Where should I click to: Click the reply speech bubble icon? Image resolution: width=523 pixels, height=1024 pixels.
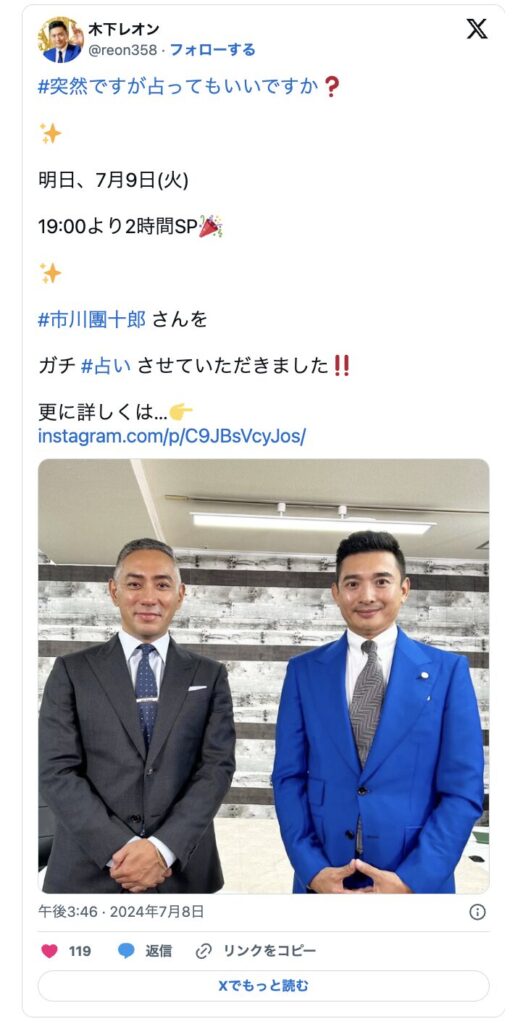[126, 951]
